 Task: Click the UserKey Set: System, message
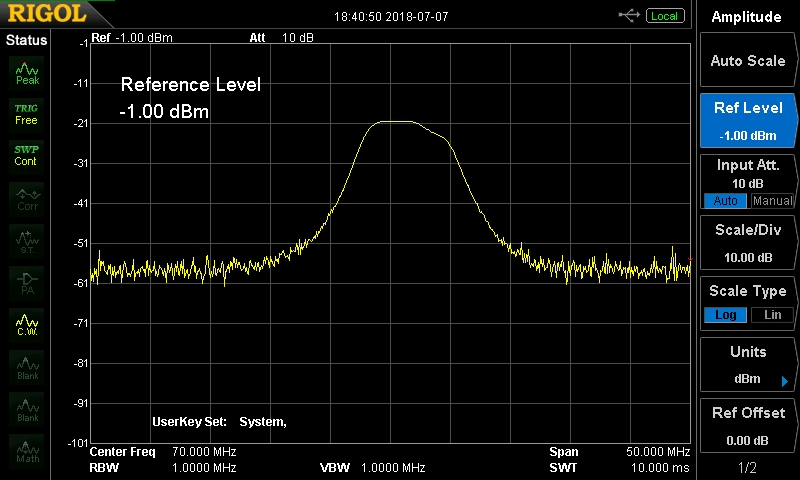219,422
